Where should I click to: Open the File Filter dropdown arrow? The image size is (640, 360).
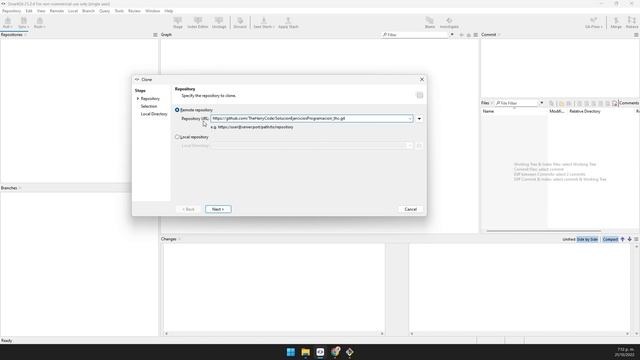coord(542,103)
